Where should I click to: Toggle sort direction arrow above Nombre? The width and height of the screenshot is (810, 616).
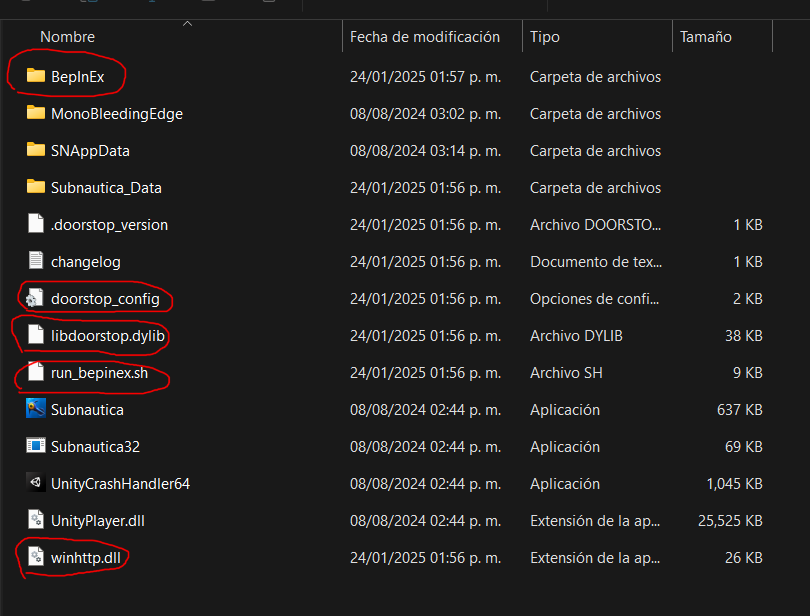point(188,23)
